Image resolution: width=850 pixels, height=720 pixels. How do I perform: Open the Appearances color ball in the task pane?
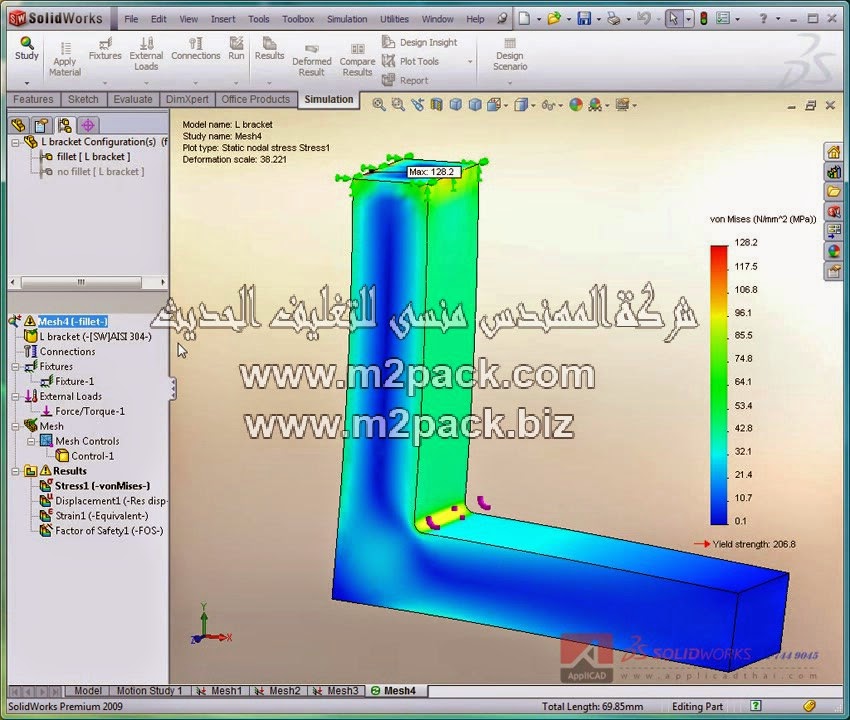coord(834,251)
